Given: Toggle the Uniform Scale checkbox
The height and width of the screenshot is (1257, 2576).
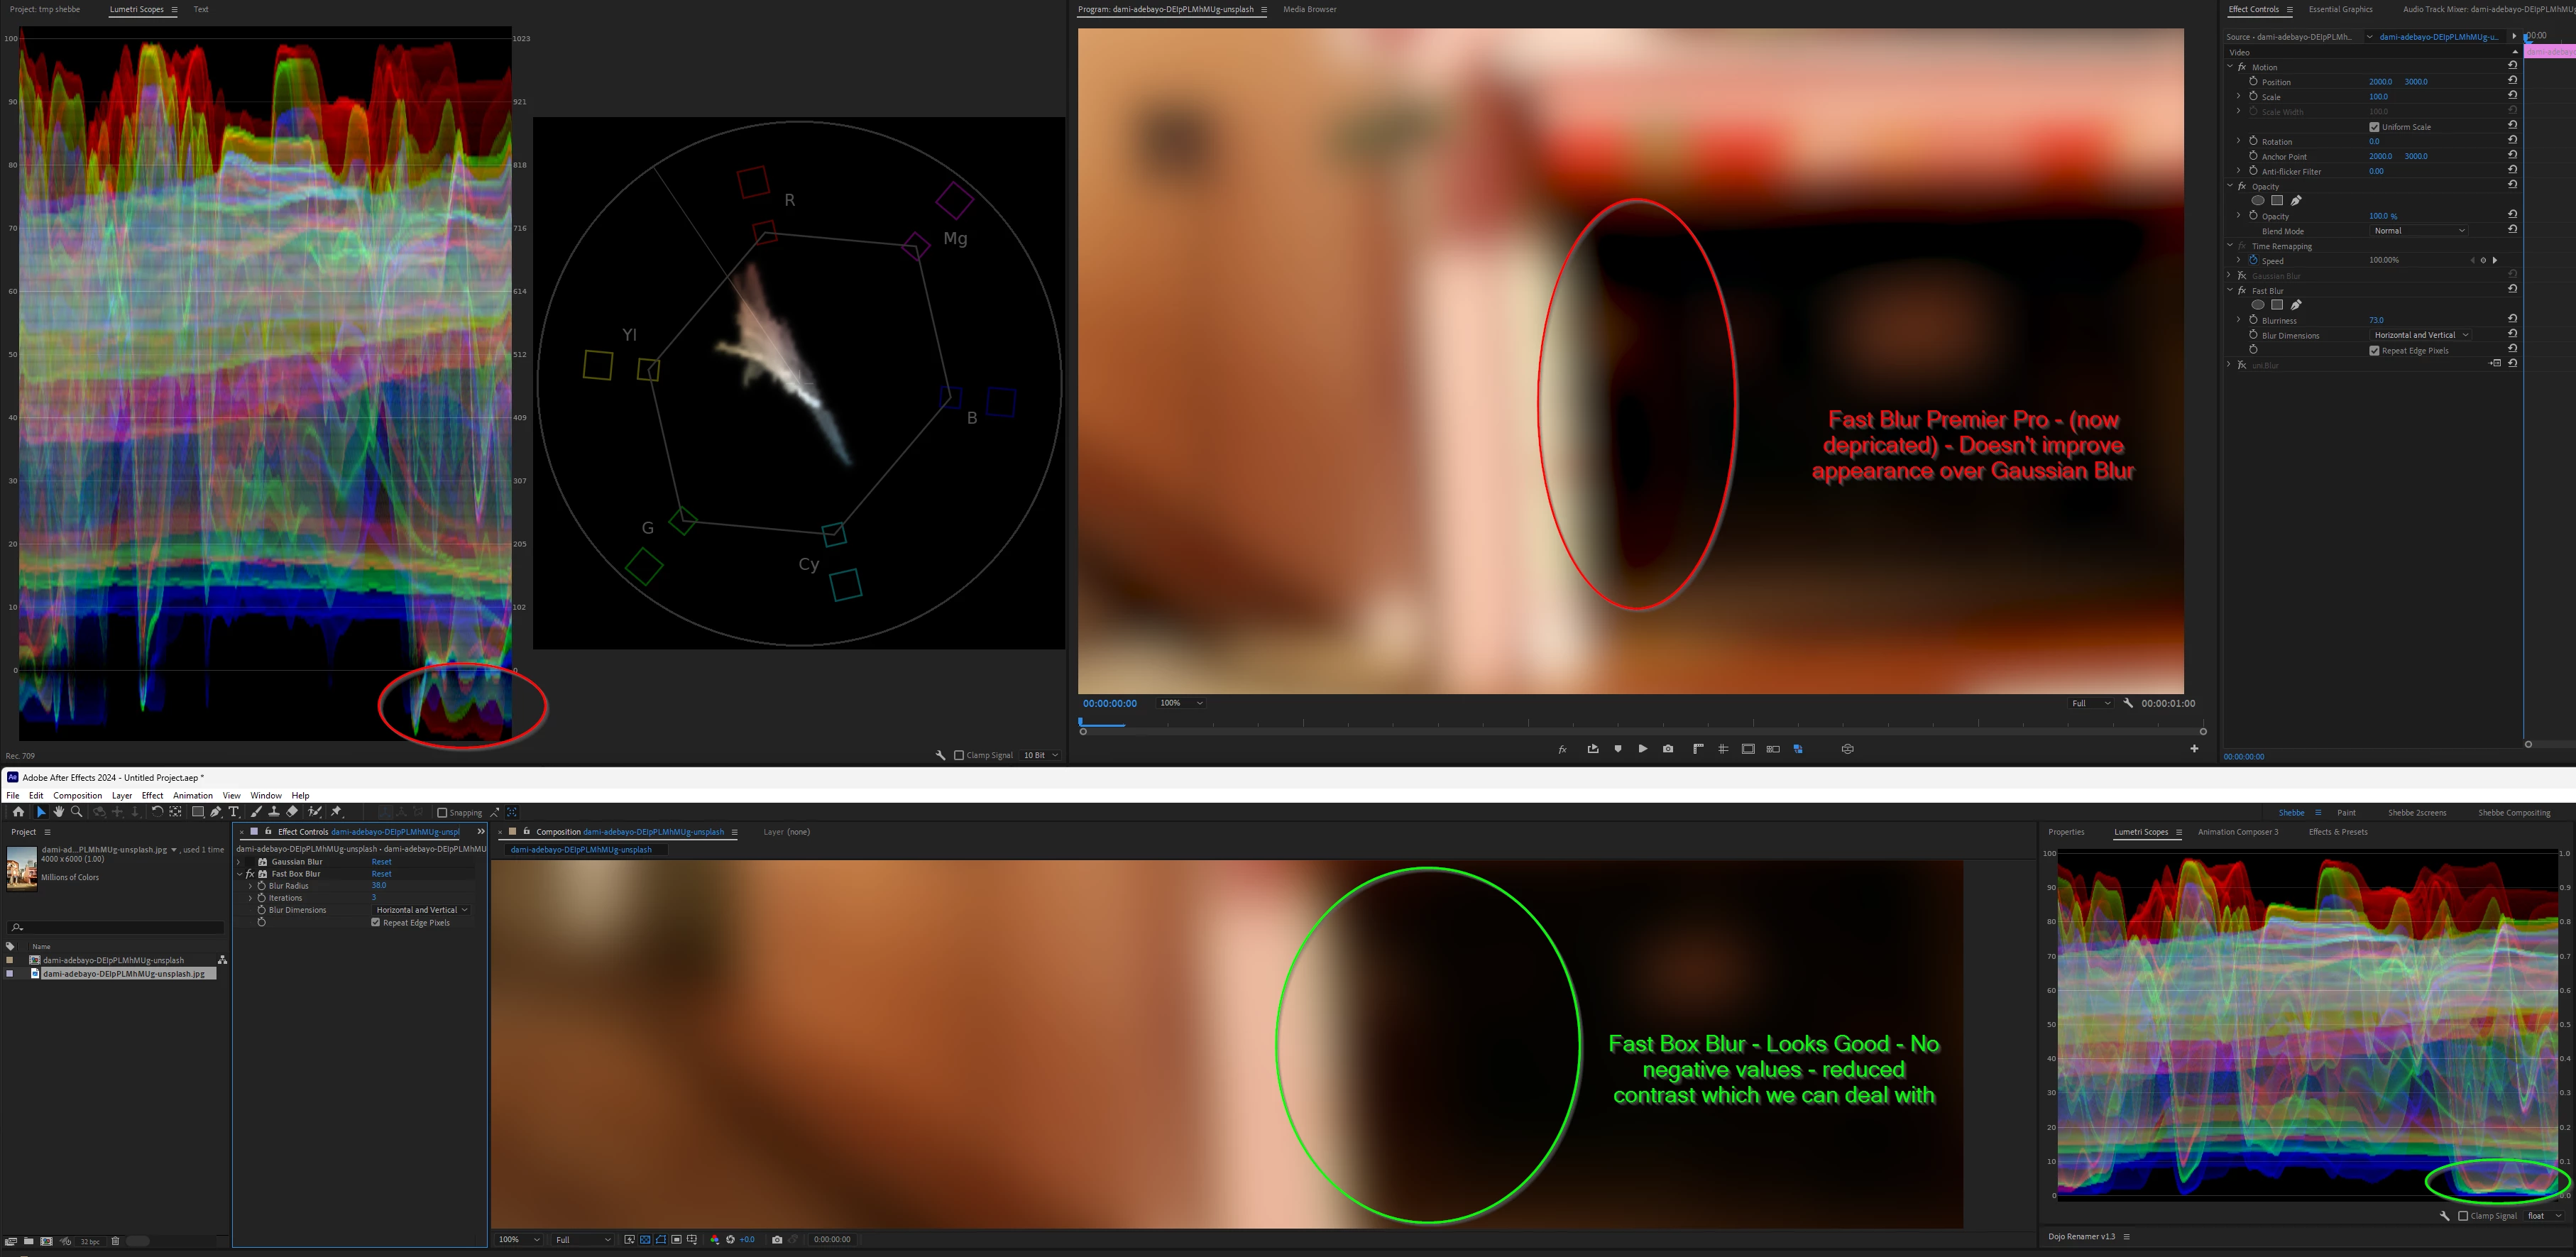Looking at the screenshot, I should pyautogui.click(x=2374, y=127).
